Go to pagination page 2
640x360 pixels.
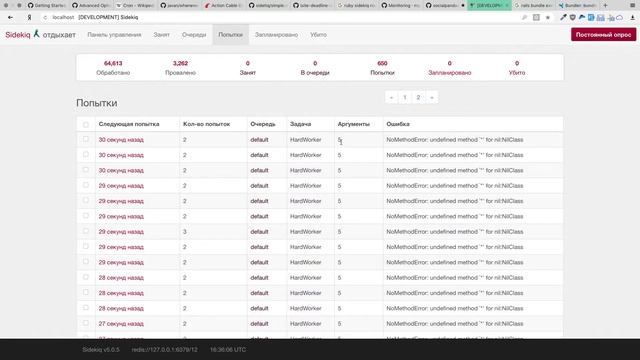(x=418, y=98)
